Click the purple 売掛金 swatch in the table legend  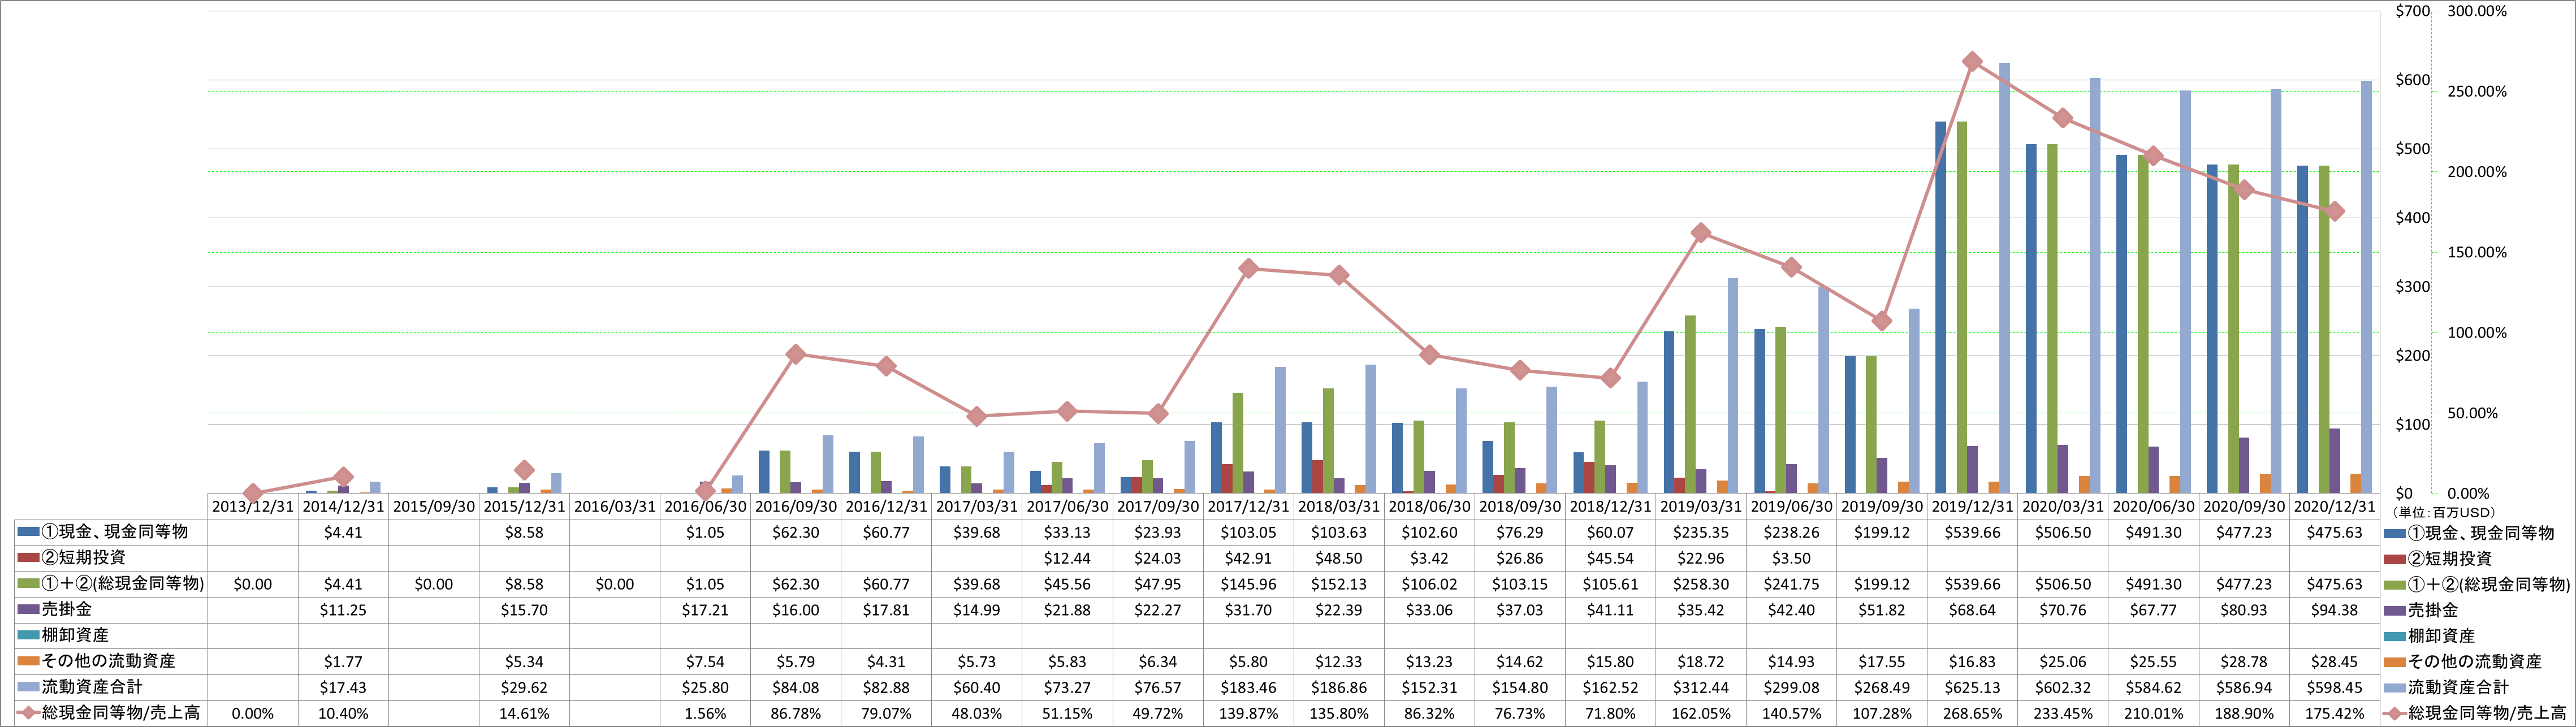28,609
